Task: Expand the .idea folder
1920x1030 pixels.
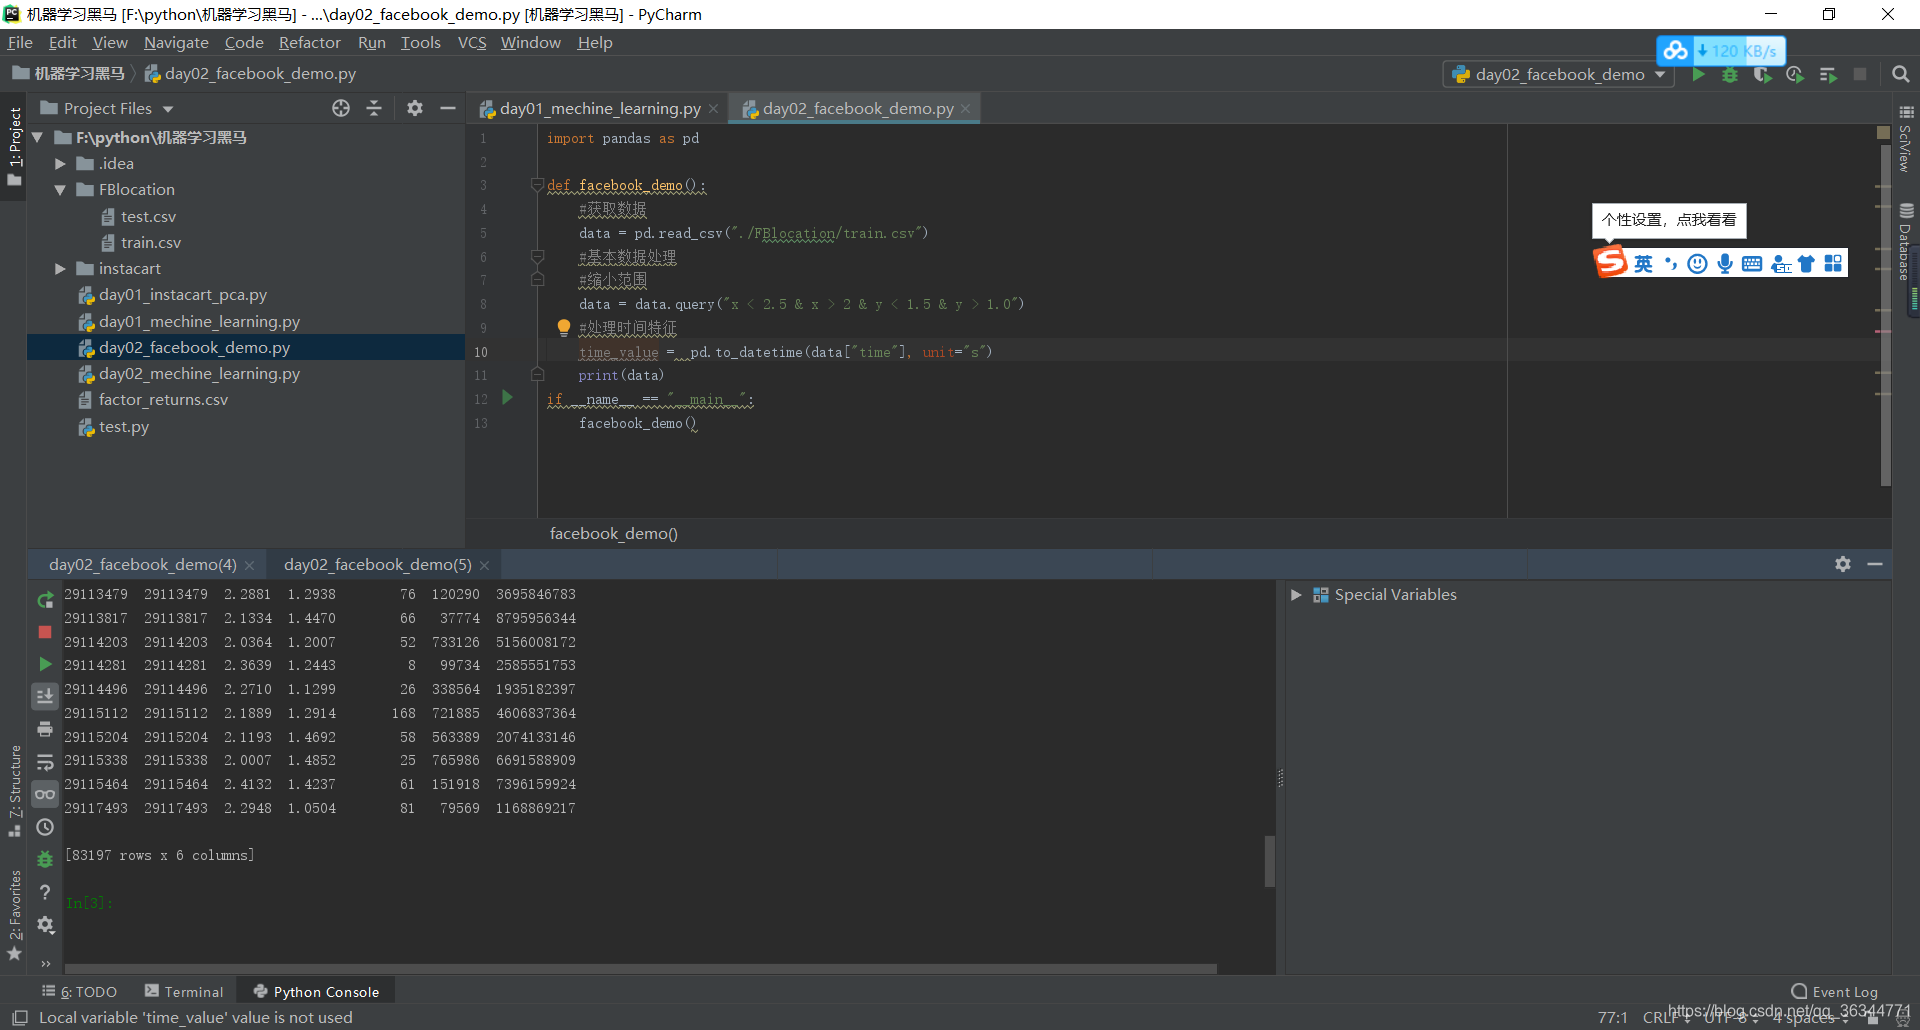Action: tap(60, 163)
